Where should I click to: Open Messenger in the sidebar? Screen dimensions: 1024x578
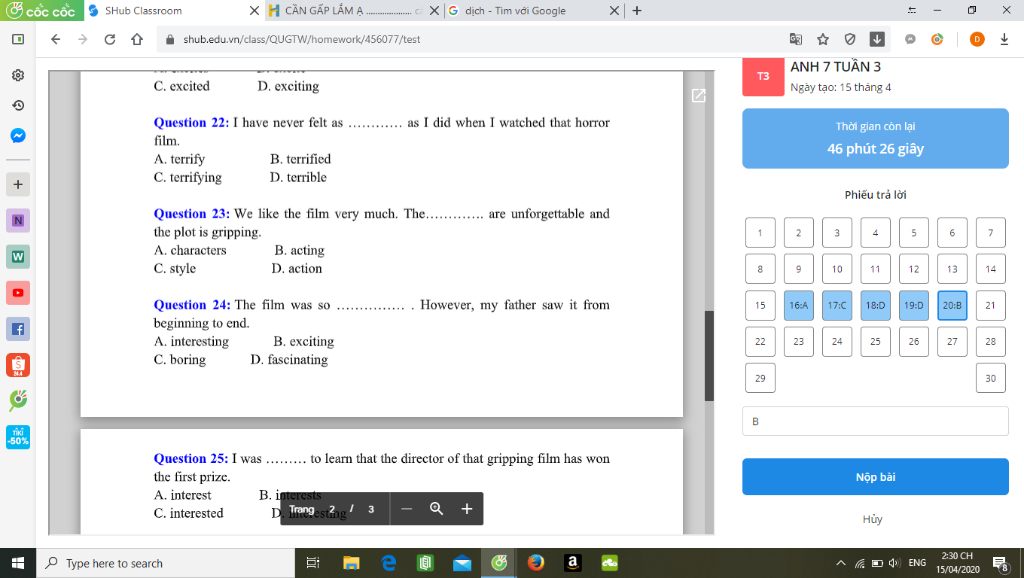tap(18, 136)
